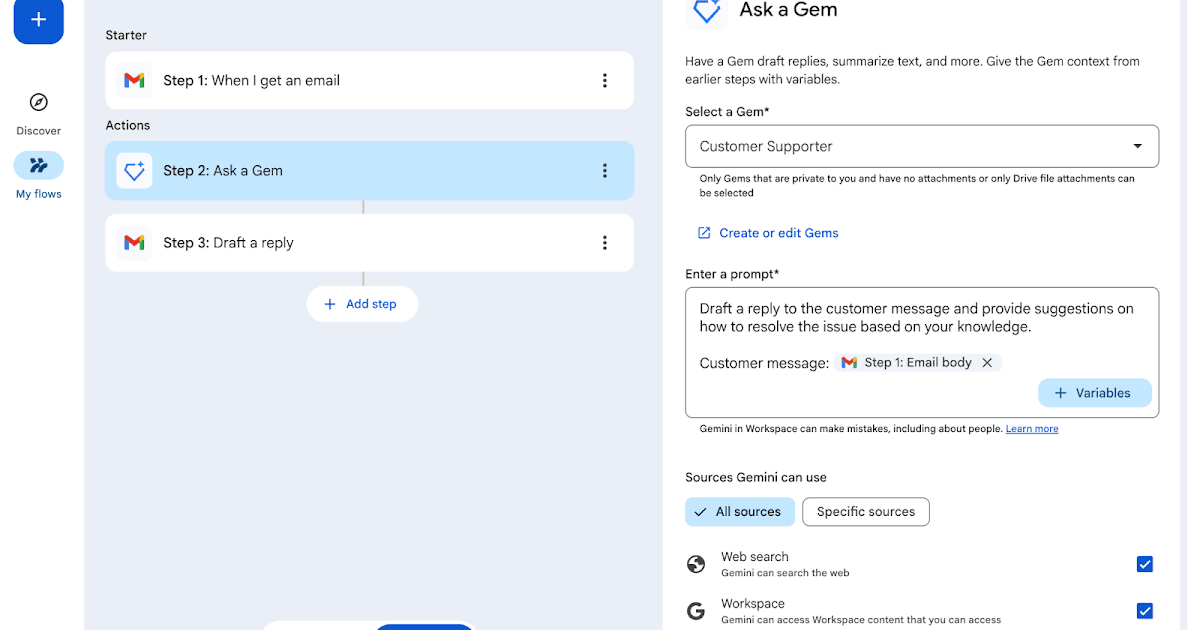Uncheck the Web search checkbox

coord(1145,564)
